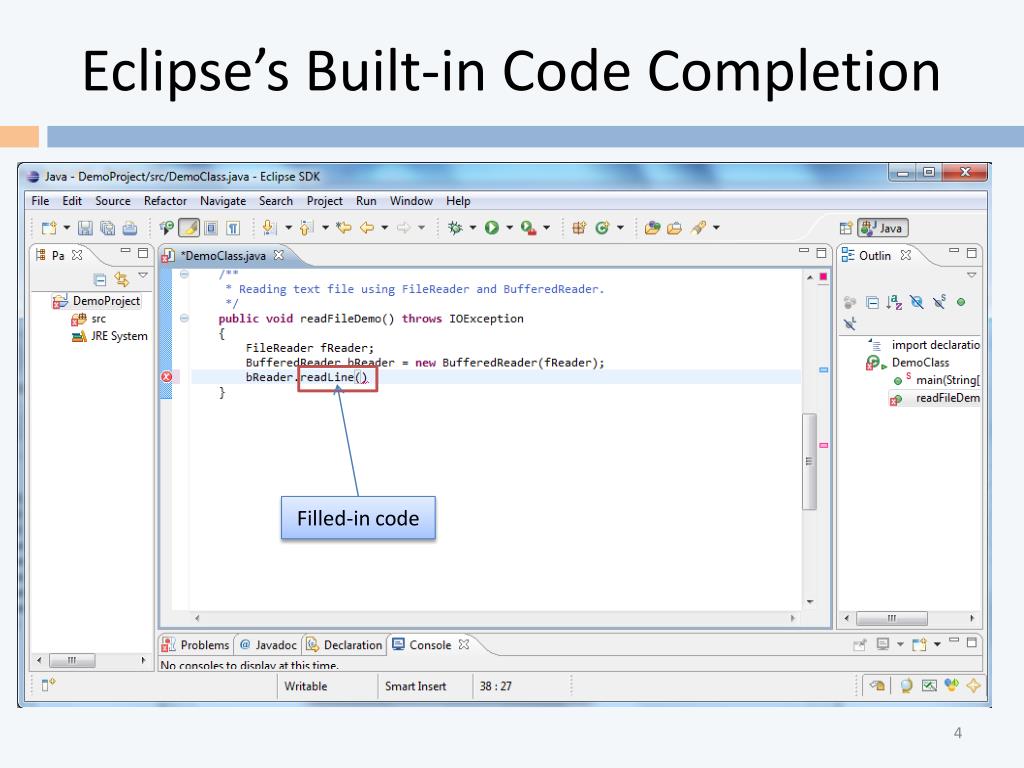Click the Next Annotation down-arrow icon
The image size is (1024, 768).
[268, 227]
